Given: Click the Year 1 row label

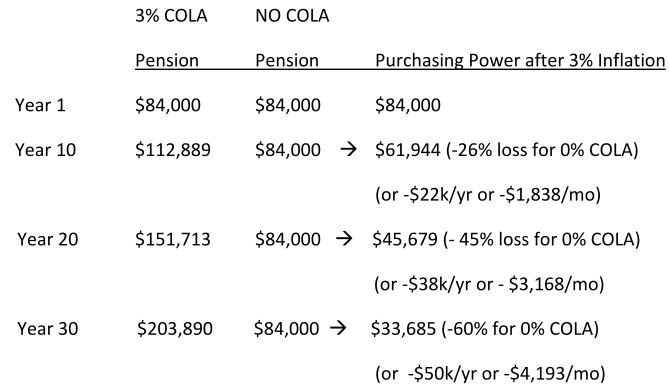Looking at the screenshot, I should click(40, 105).
